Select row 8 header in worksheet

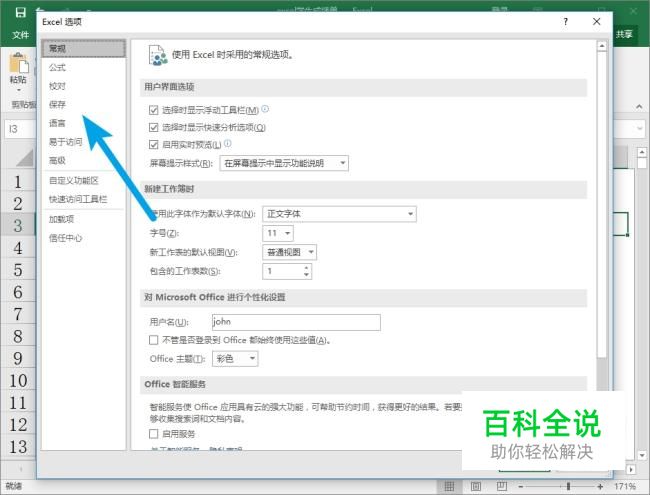tap(18, 336)
